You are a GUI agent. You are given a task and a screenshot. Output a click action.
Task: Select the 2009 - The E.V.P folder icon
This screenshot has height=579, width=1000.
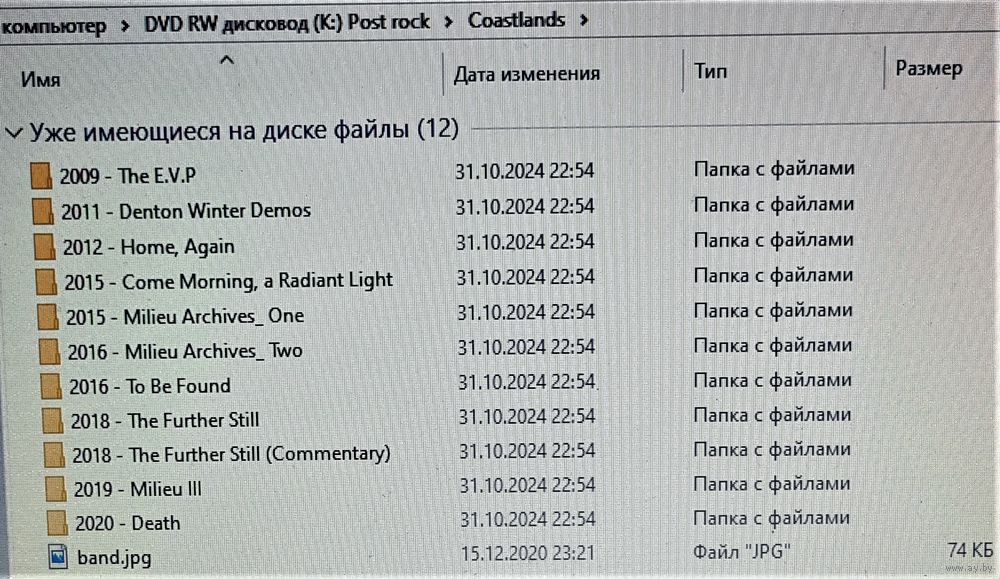pyautogui.click(x=41, y=175)
